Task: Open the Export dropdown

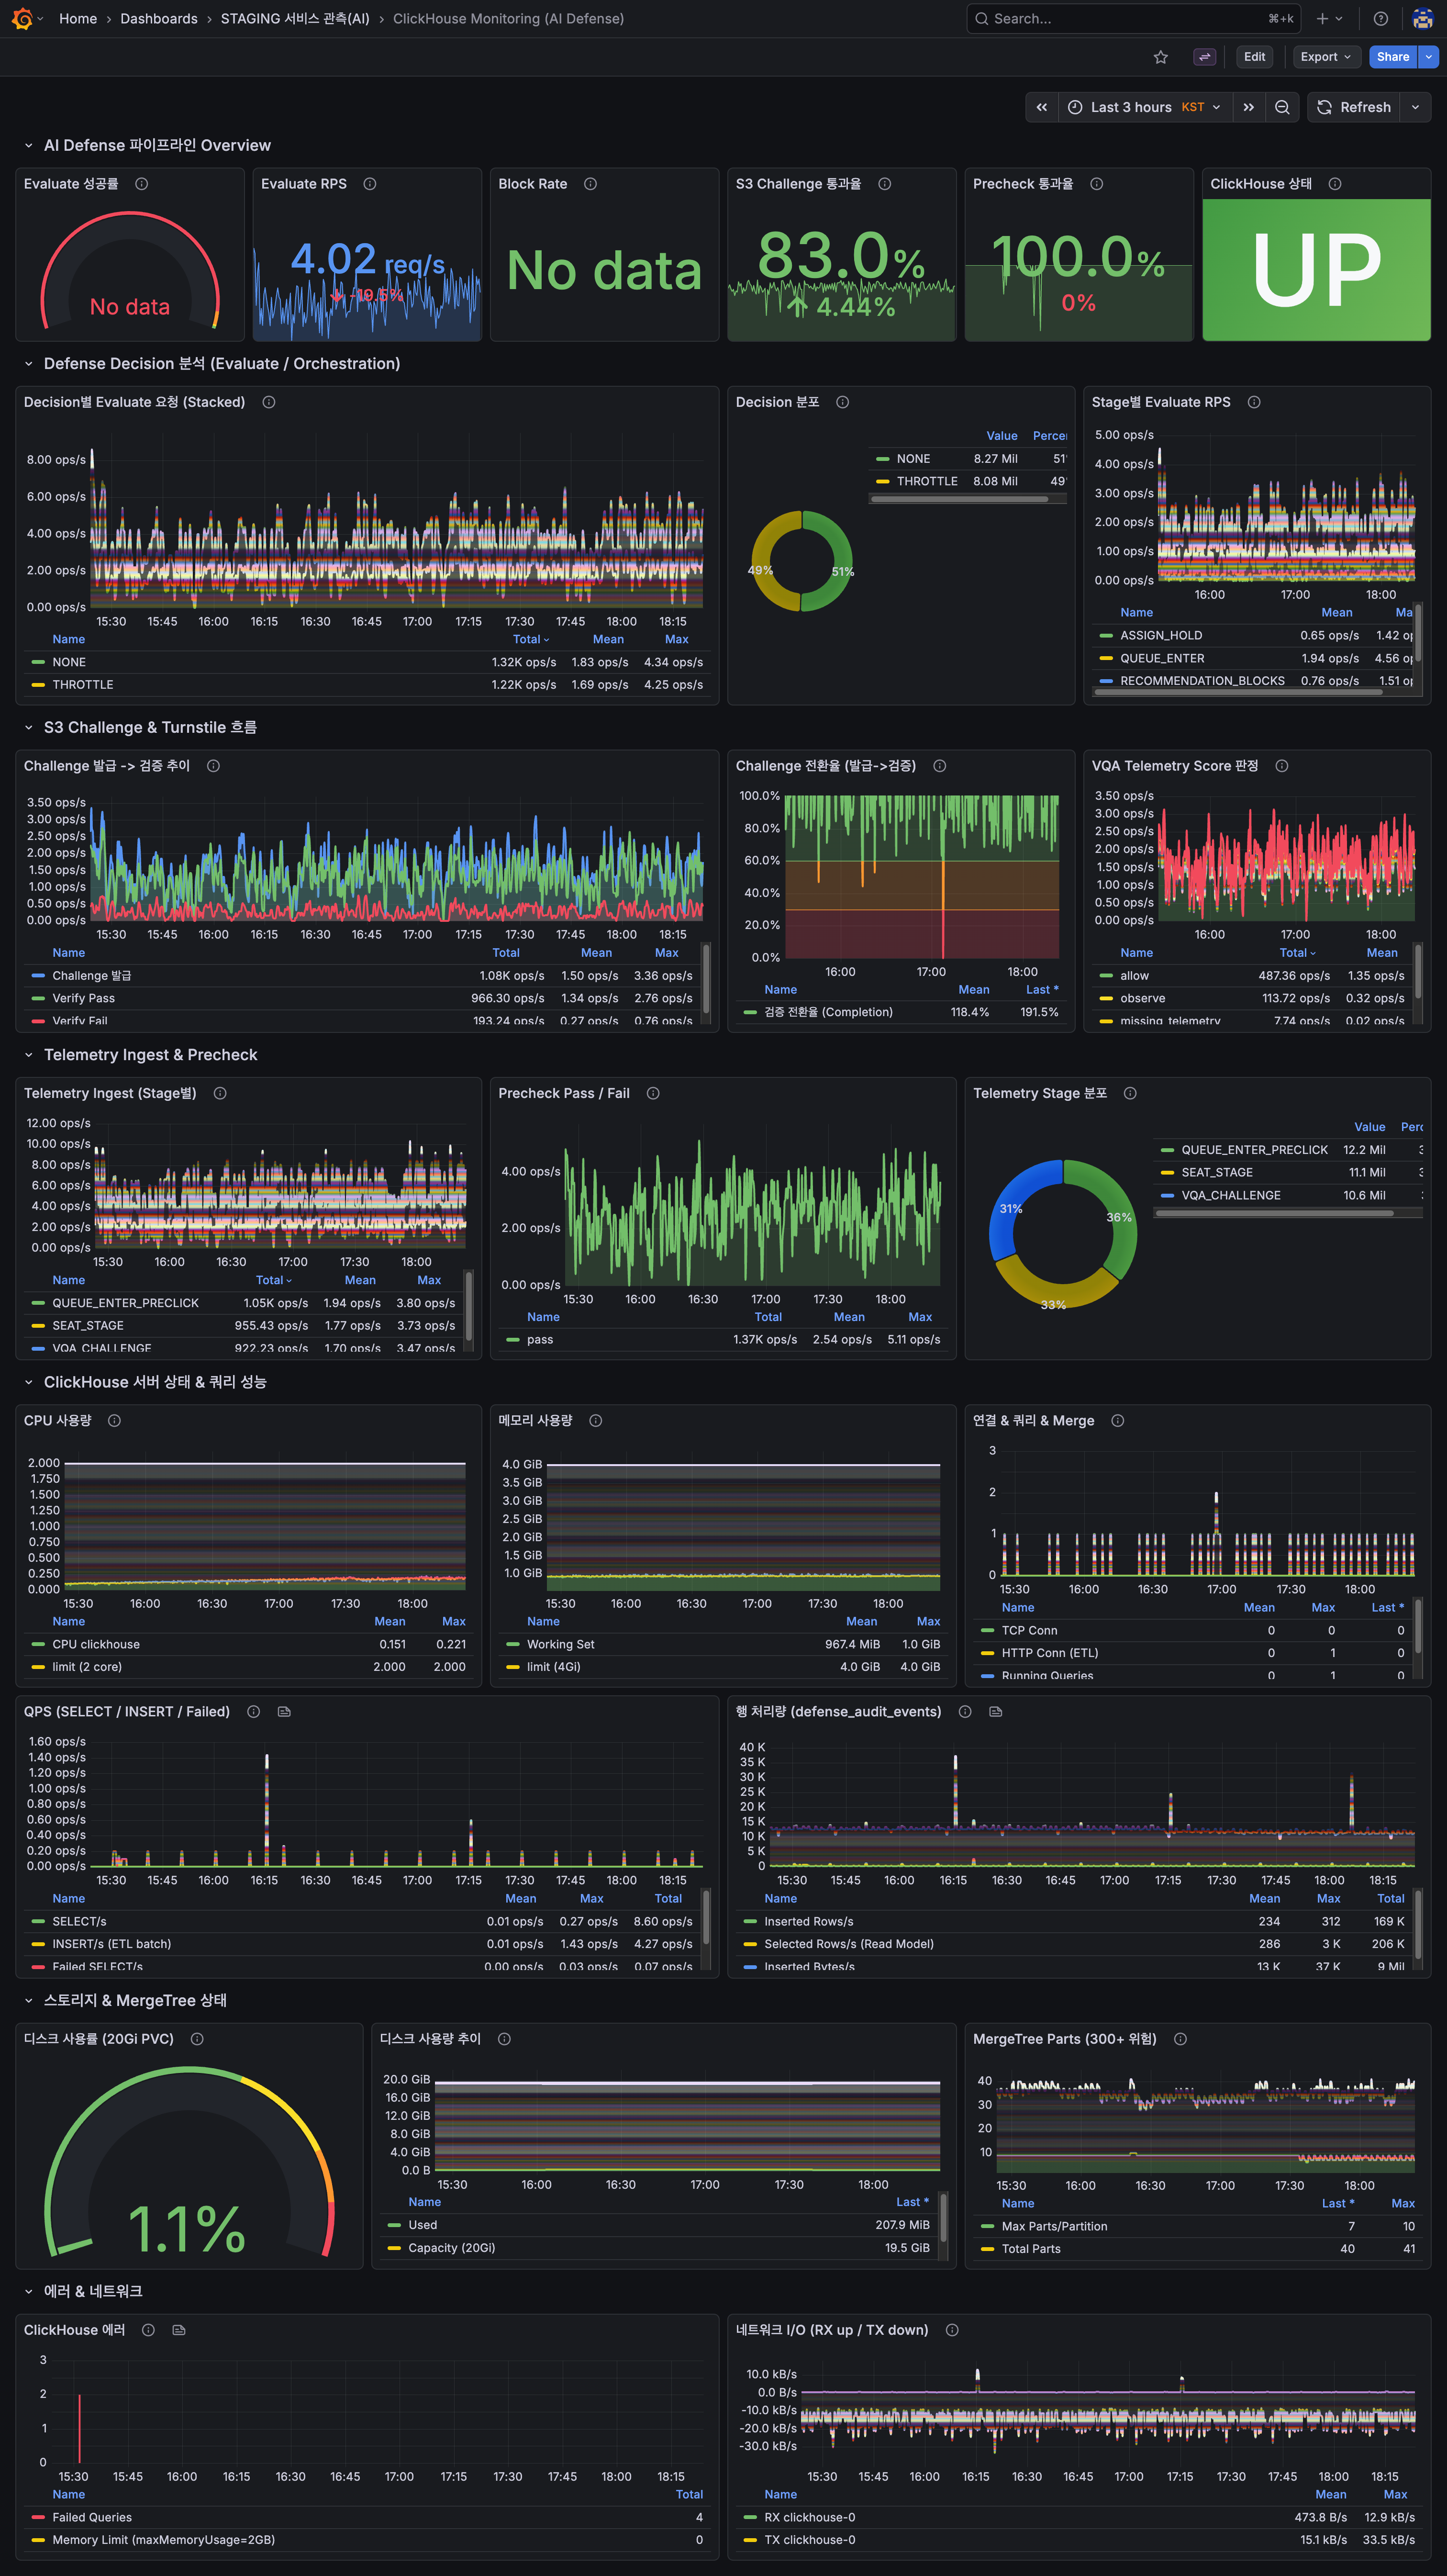Action: (1326, 57)
